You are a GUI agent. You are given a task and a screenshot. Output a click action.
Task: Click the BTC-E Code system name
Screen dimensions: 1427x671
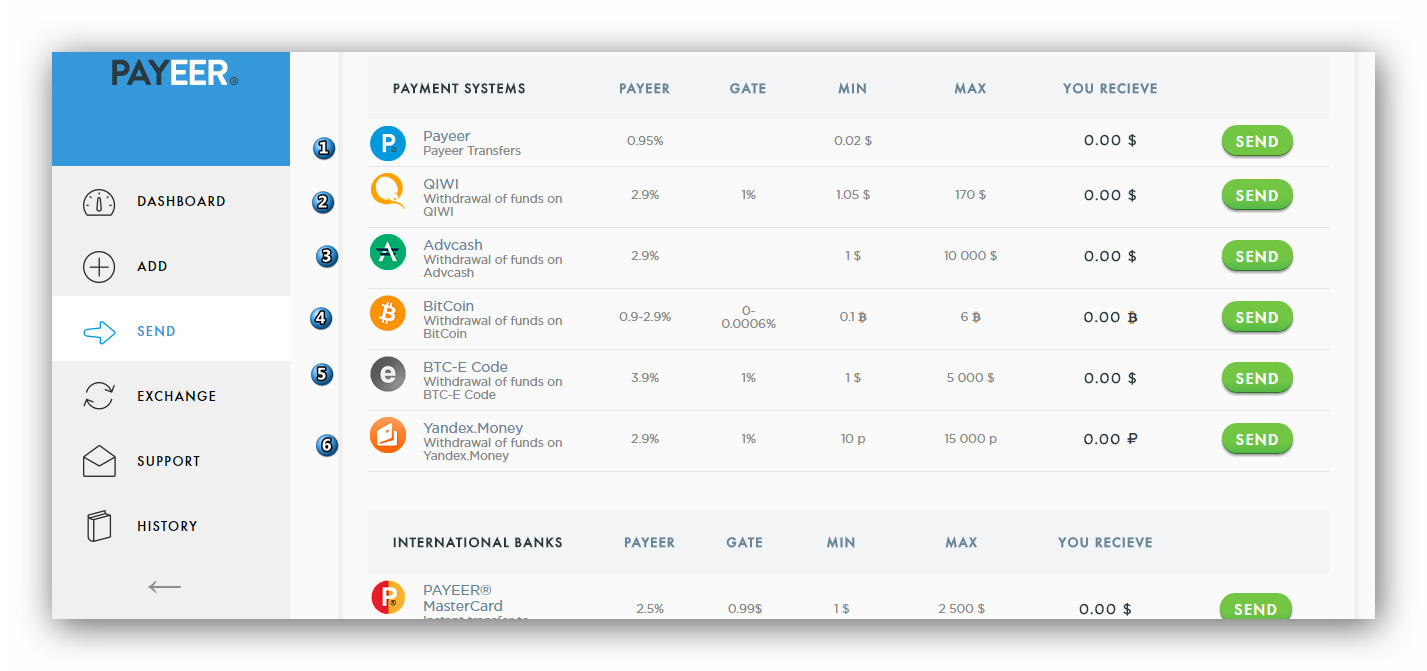[x=465, y=367]
